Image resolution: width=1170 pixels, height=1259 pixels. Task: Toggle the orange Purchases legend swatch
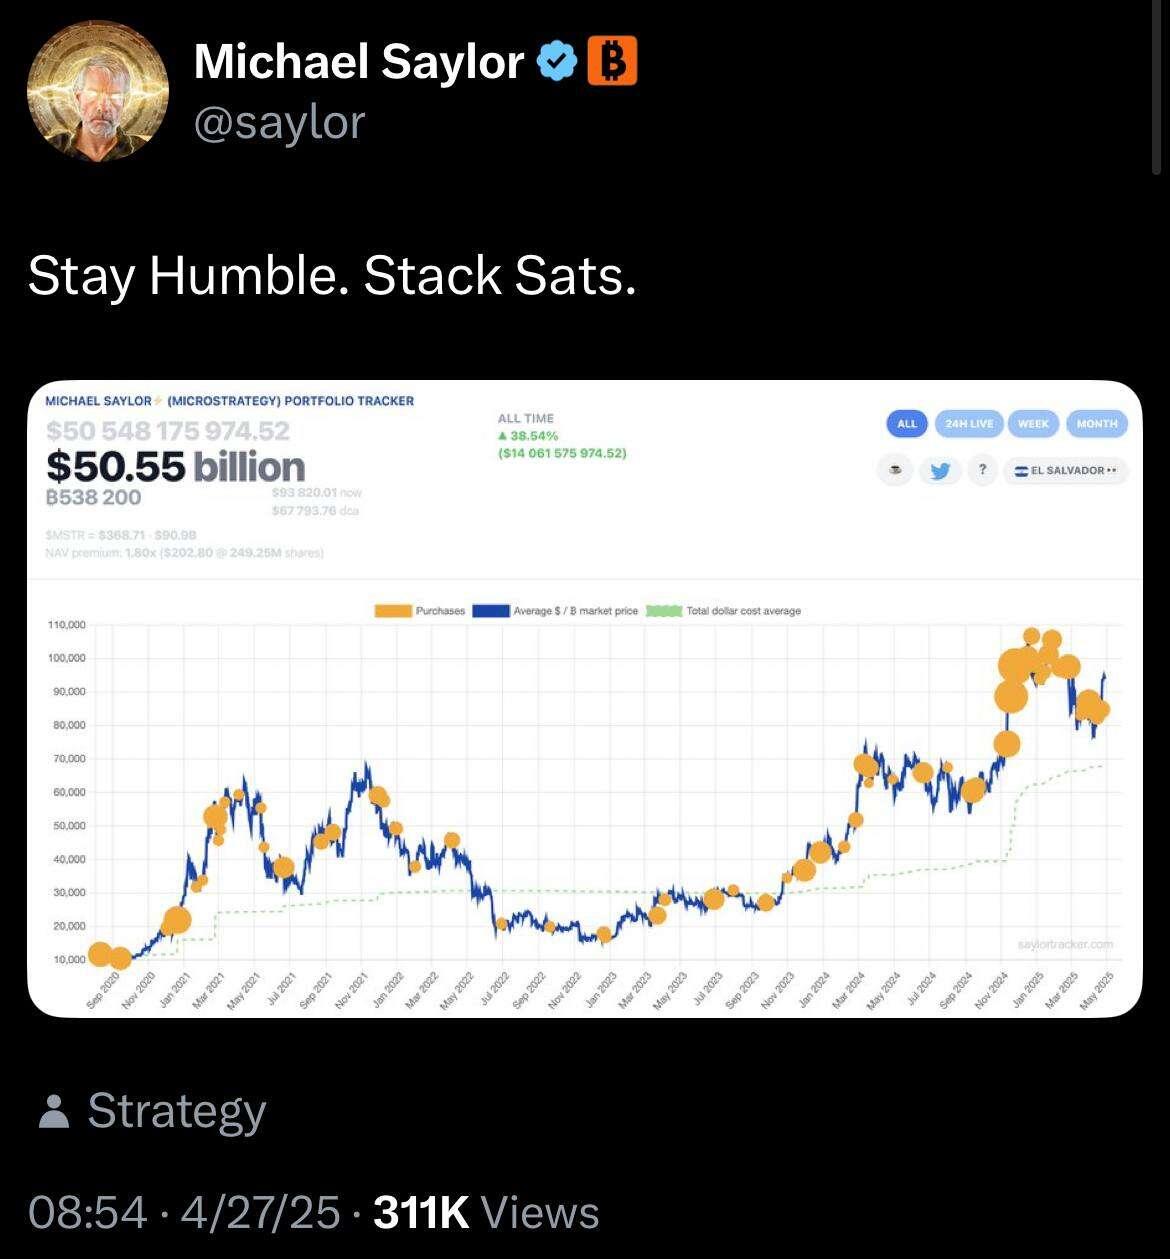click(x=394, y=610)
